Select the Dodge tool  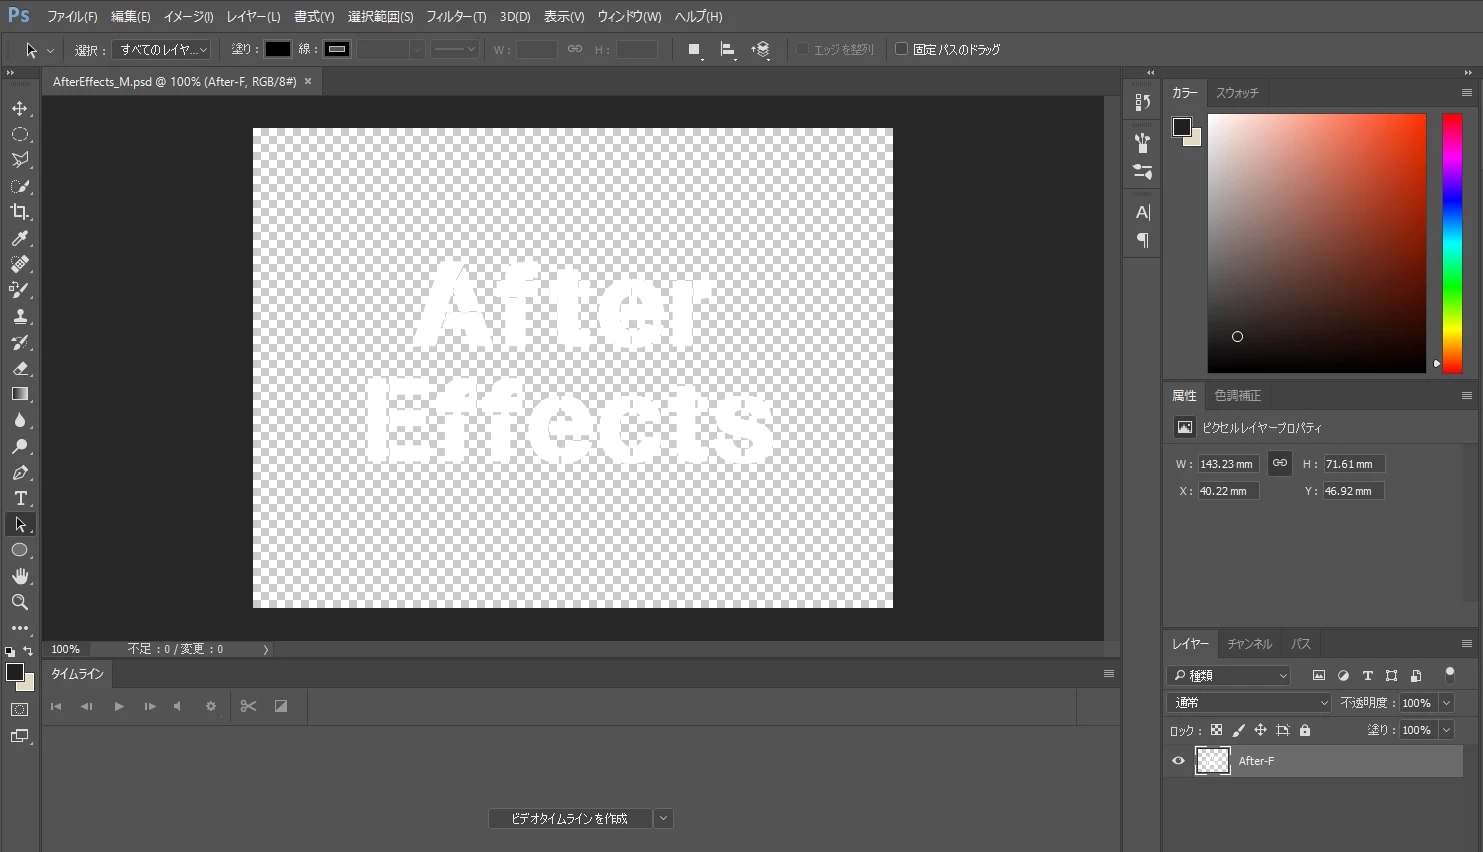pyautogui.click(x=20, y=446)
